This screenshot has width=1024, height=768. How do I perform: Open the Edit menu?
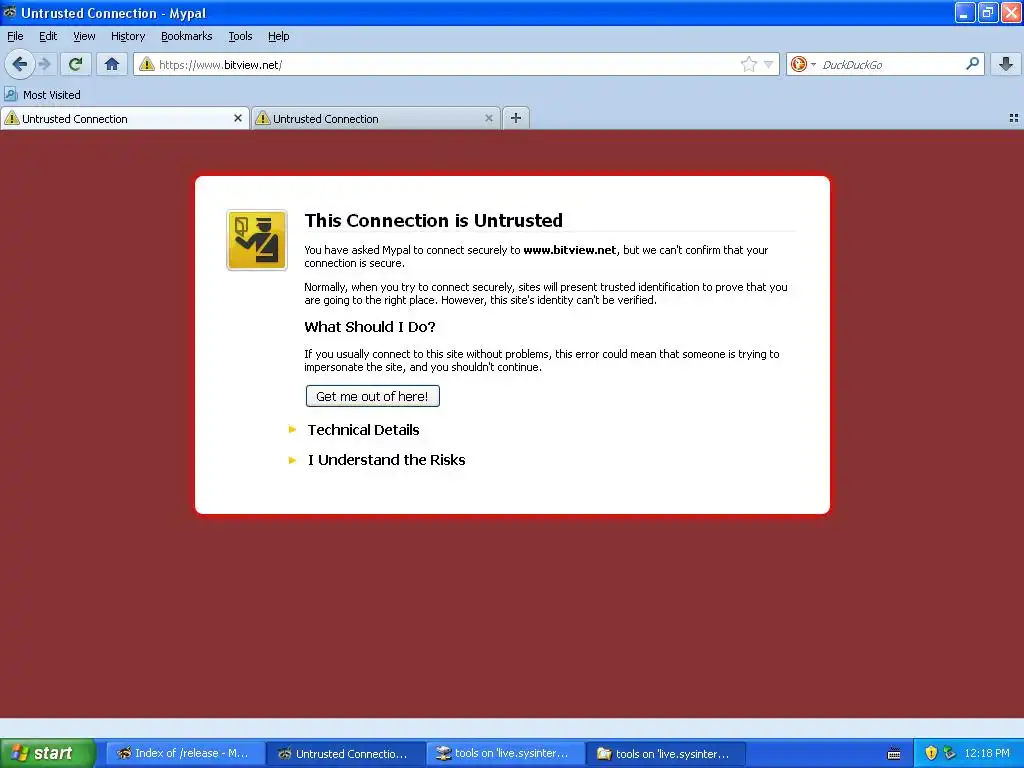pos(48,36)
